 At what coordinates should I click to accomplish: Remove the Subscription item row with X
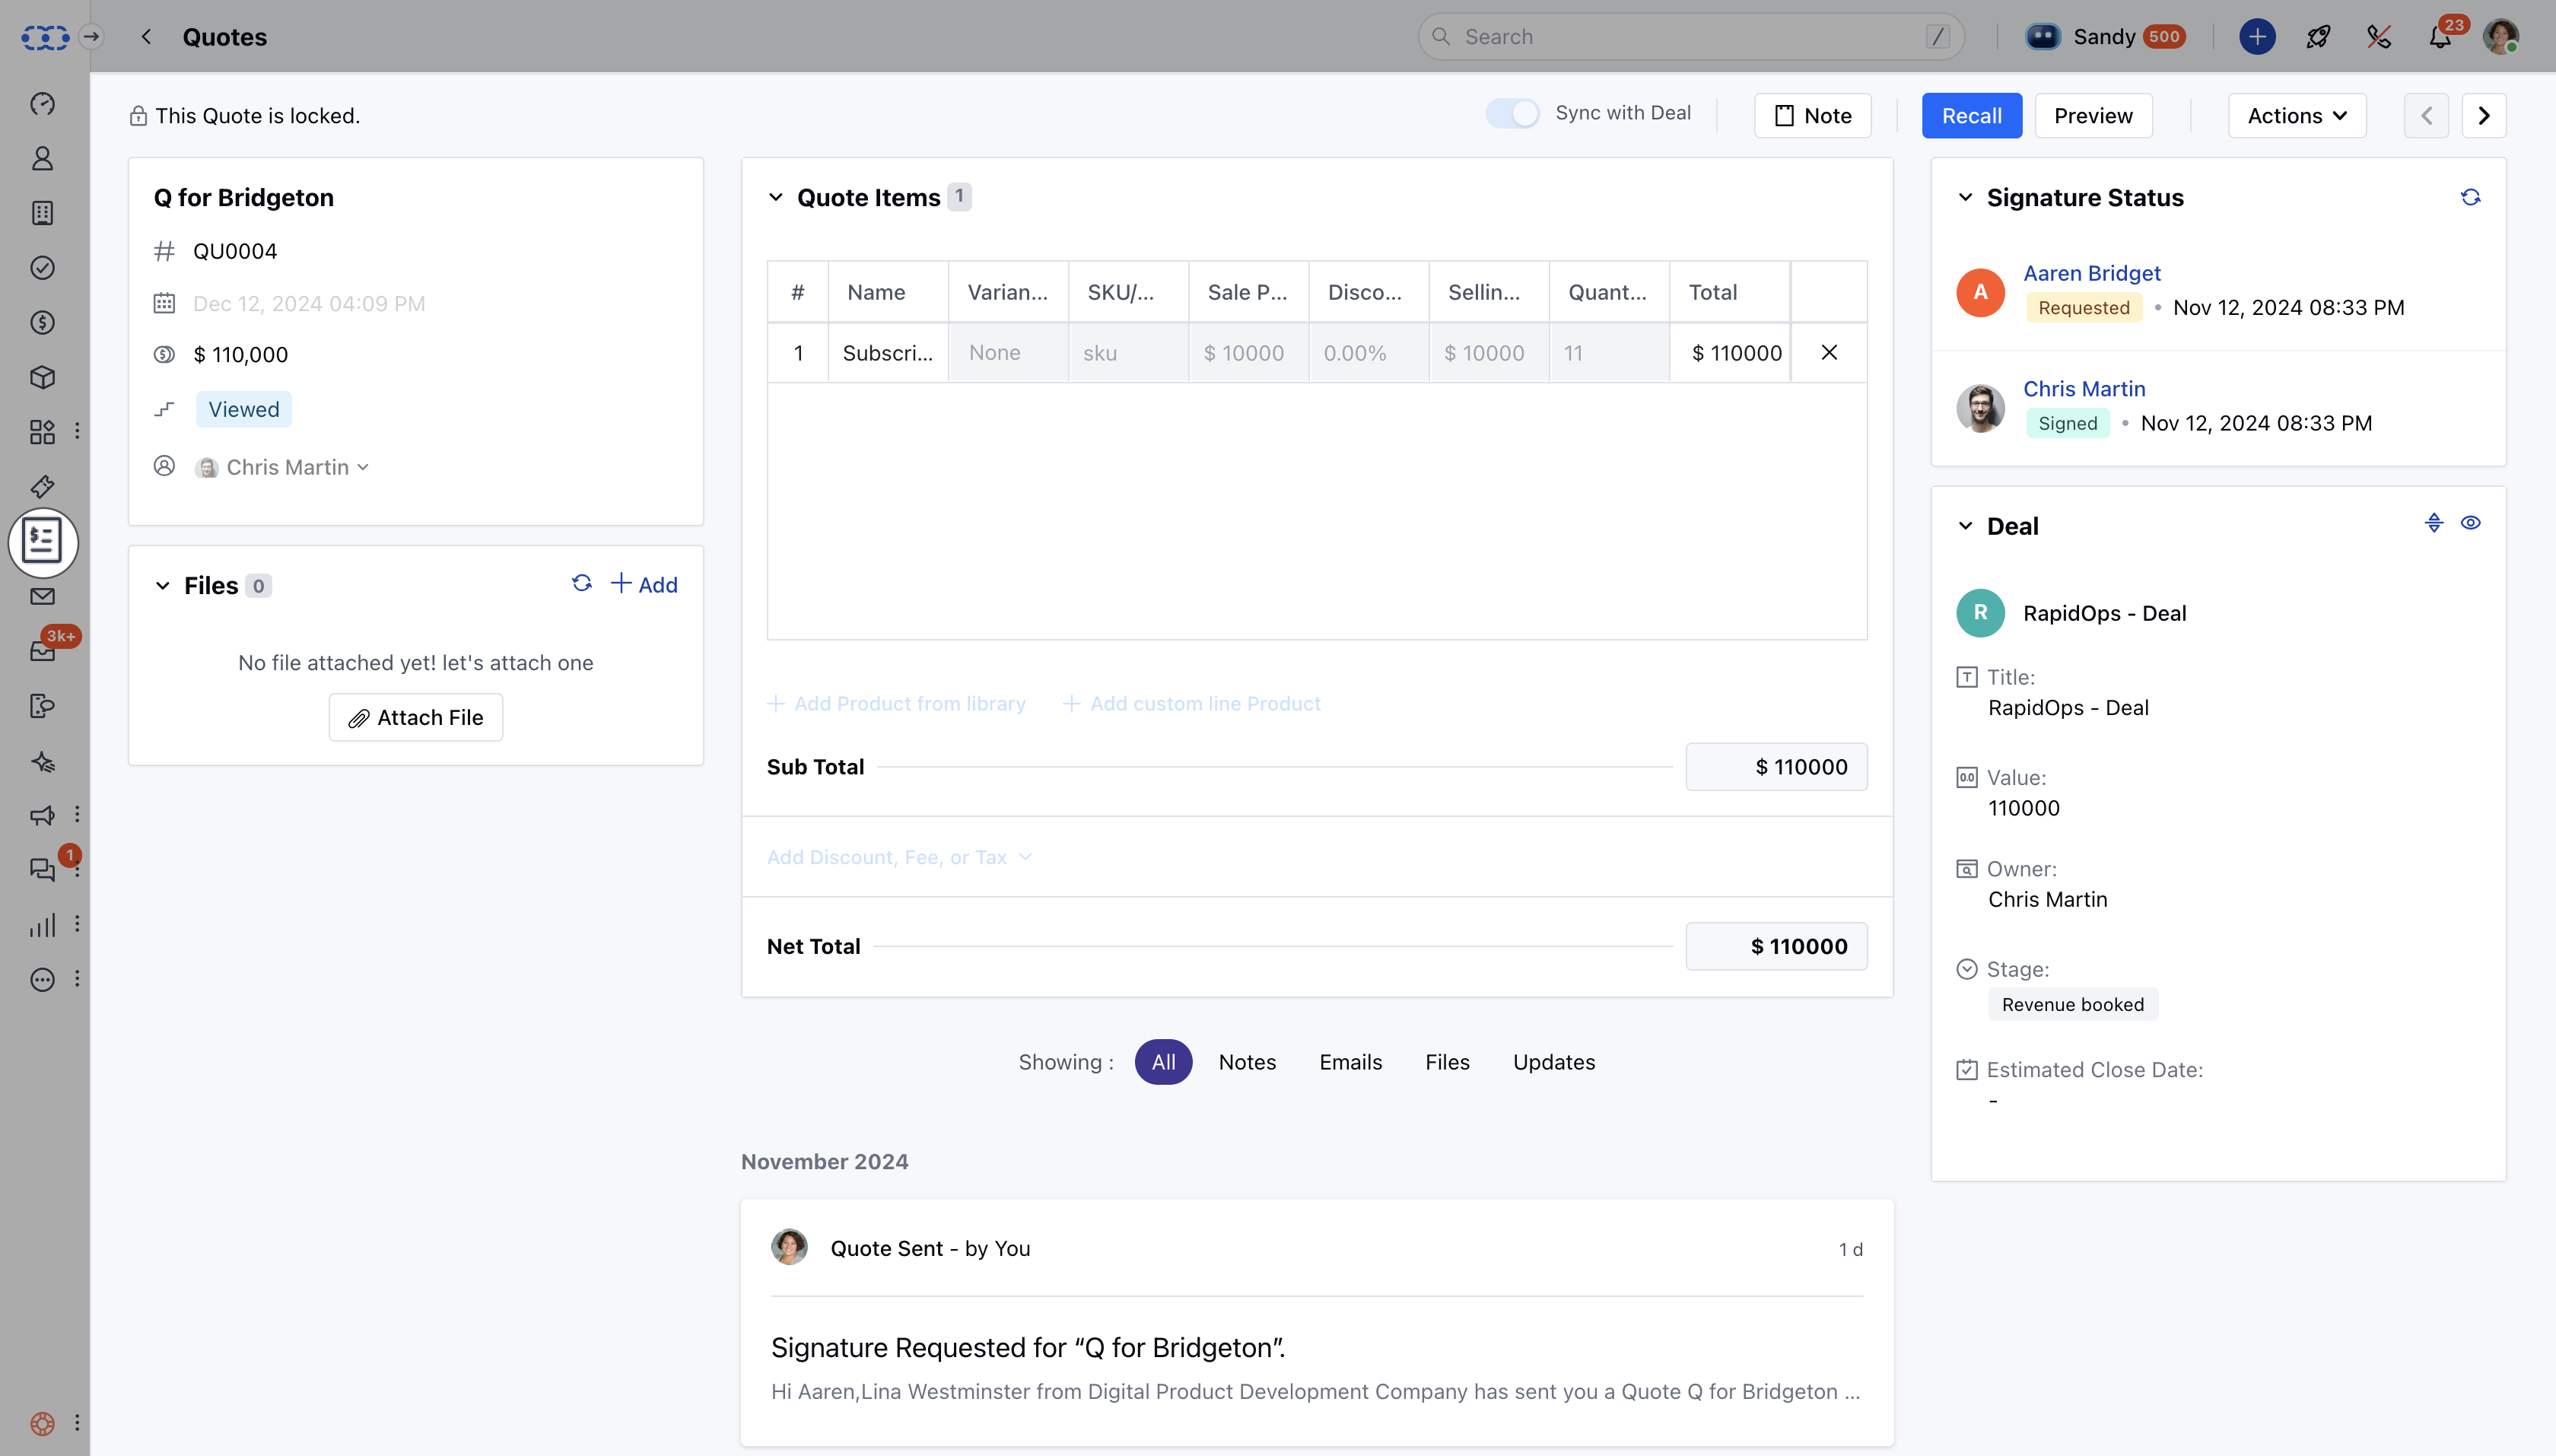point(1829,352)
